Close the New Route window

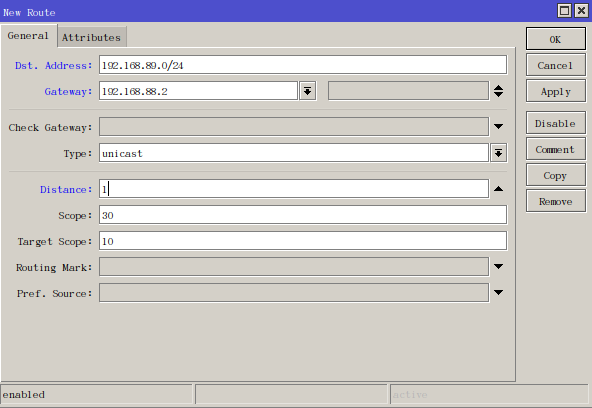pyautogui.click(x=581, y=11)
